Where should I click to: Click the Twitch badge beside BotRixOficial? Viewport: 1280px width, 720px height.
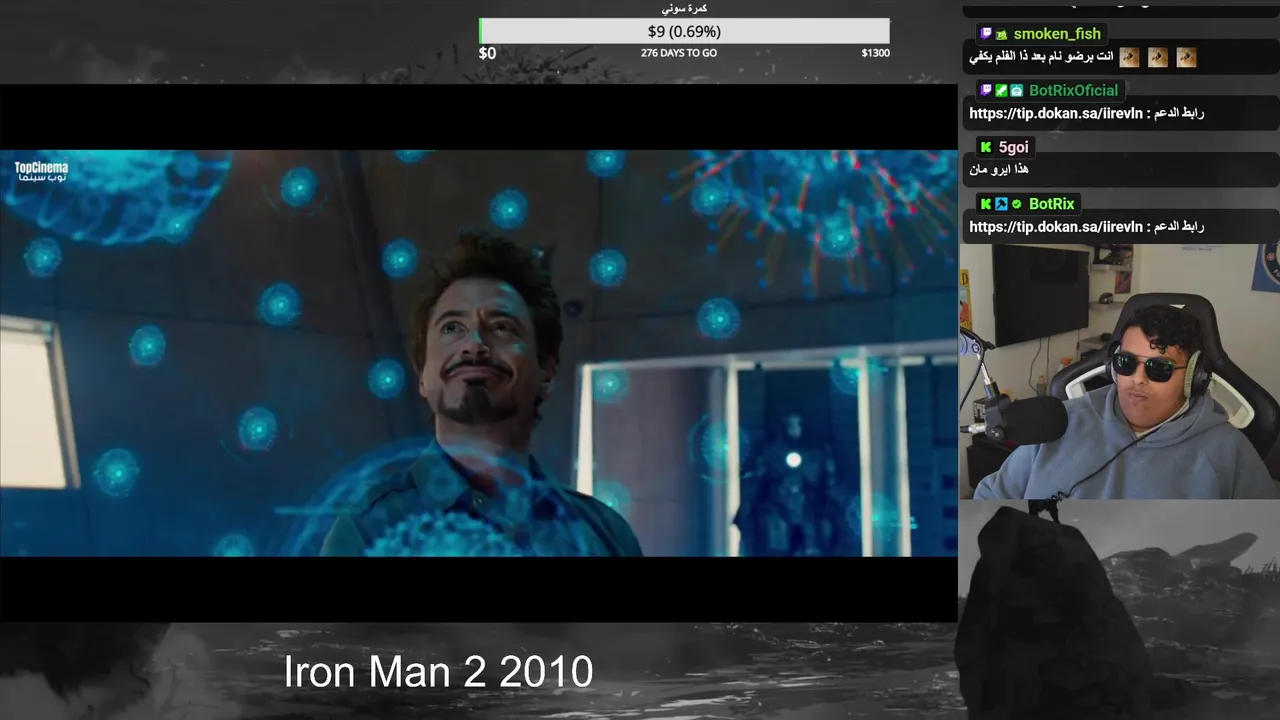[986, 90]
